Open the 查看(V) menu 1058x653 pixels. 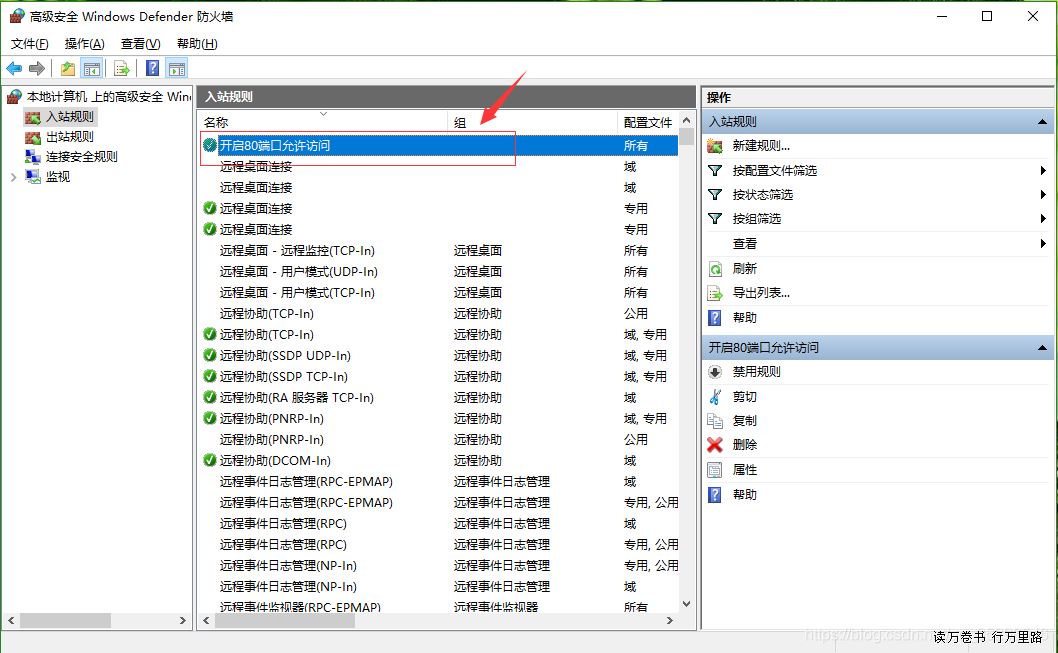pos(140,44)
